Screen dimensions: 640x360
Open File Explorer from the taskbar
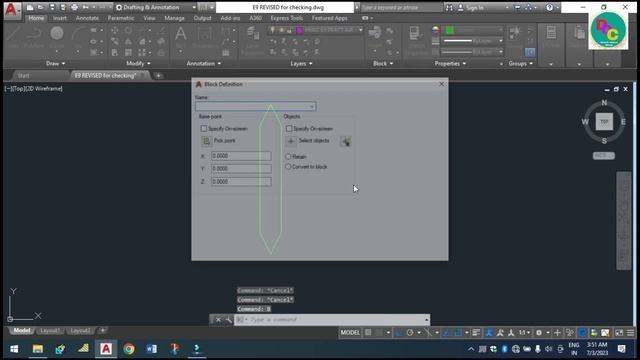point(38,349)
